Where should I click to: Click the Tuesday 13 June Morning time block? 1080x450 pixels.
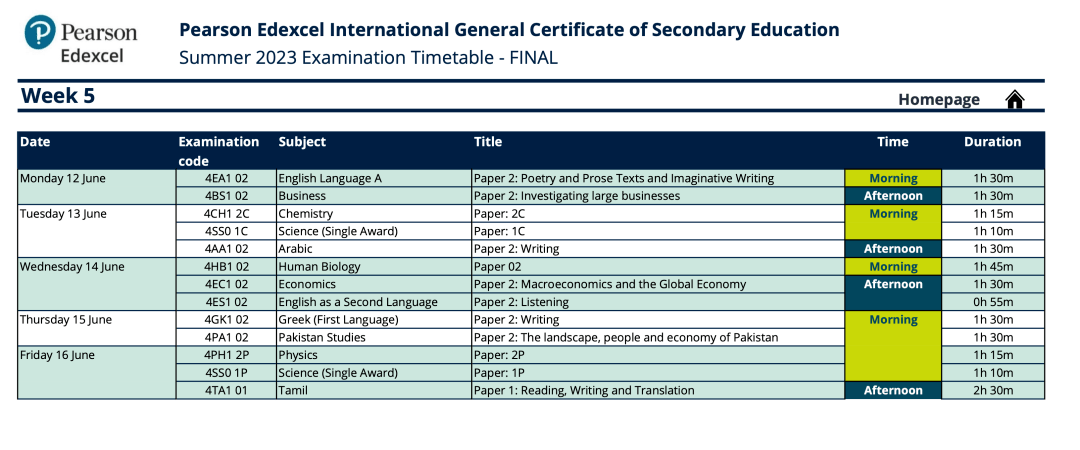[x=893, y=223]
